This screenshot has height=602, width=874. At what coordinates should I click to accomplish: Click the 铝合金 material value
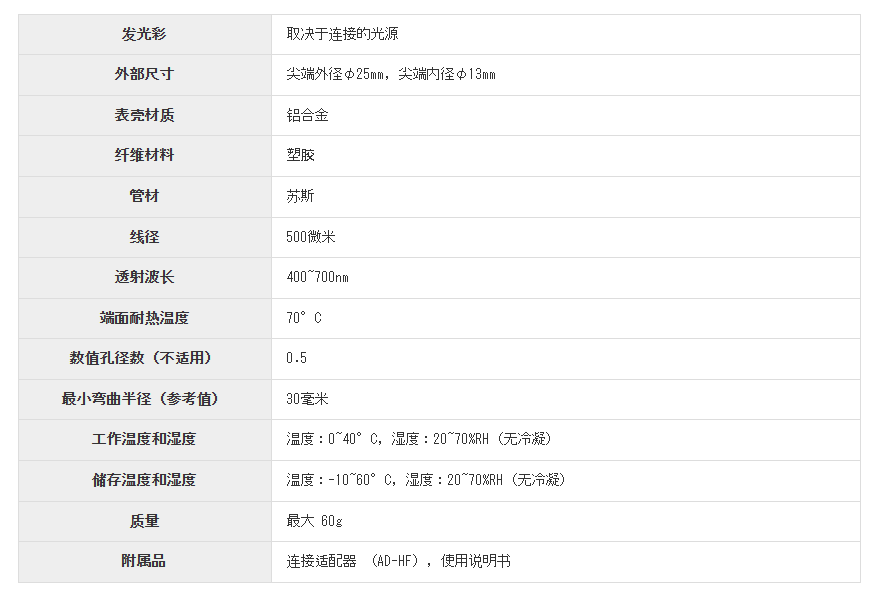pos(307,115)
